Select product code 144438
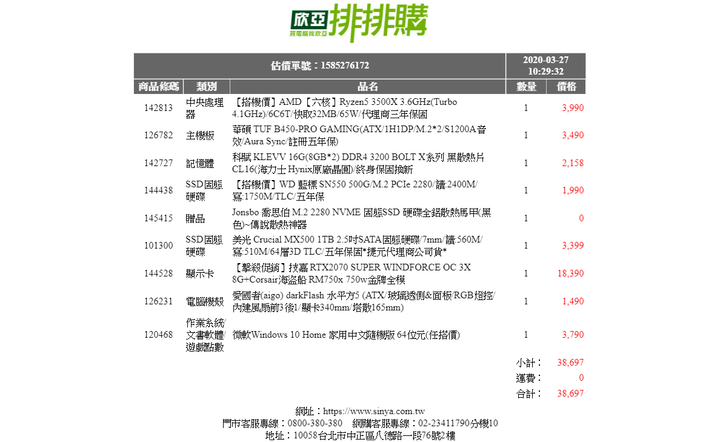720x442 pixels. (158, 190)
